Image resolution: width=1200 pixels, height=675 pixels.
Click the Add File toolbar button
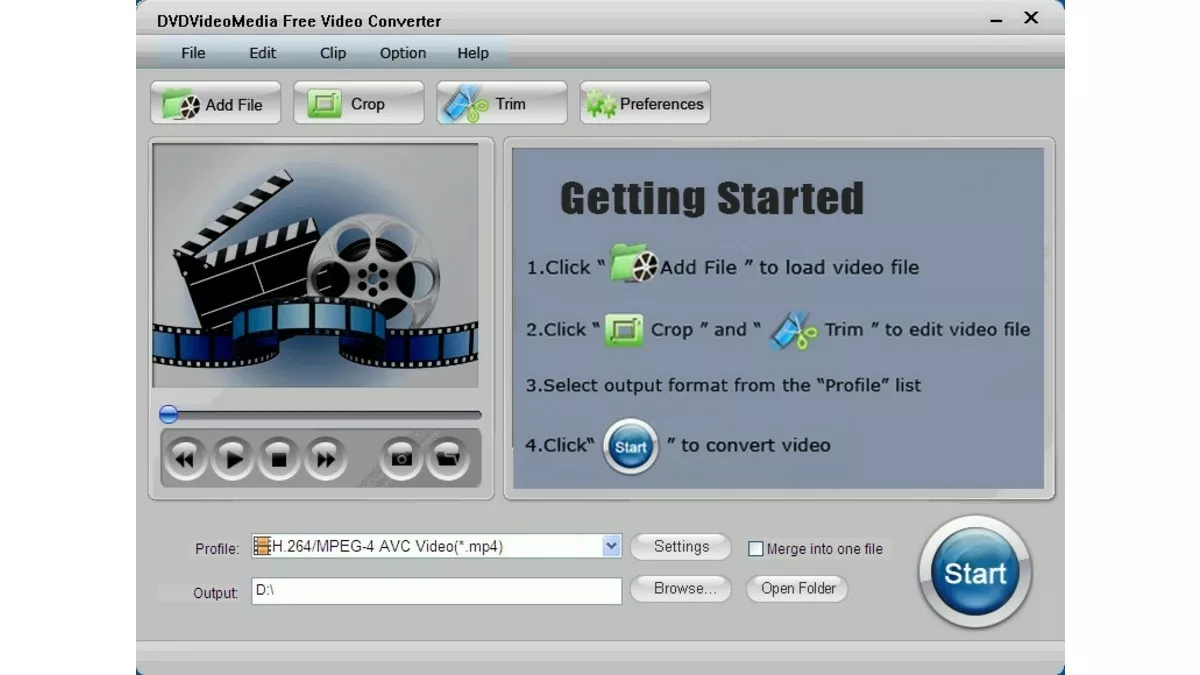215,104
